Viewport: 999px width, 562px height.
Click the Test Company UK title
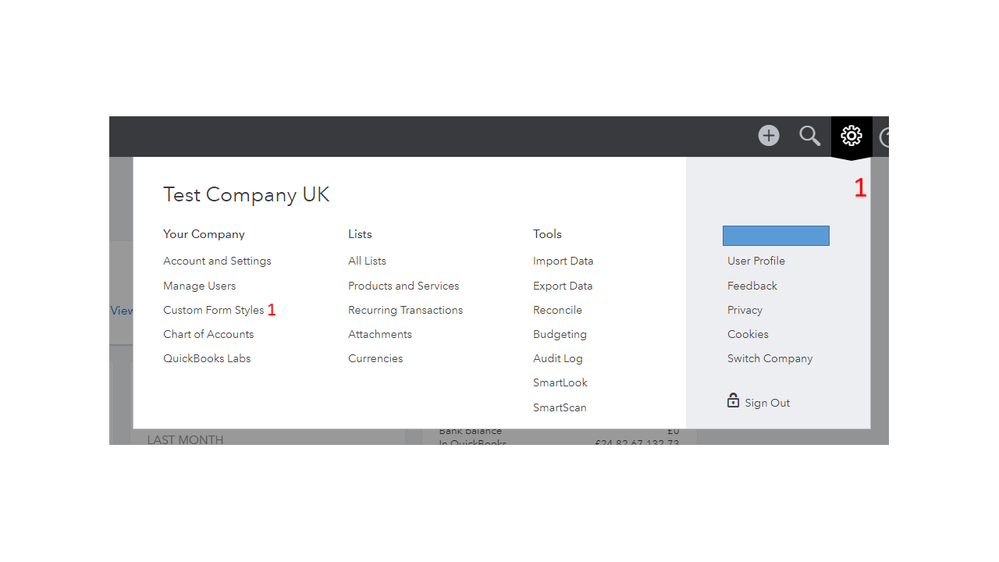[x=246, y=195]
